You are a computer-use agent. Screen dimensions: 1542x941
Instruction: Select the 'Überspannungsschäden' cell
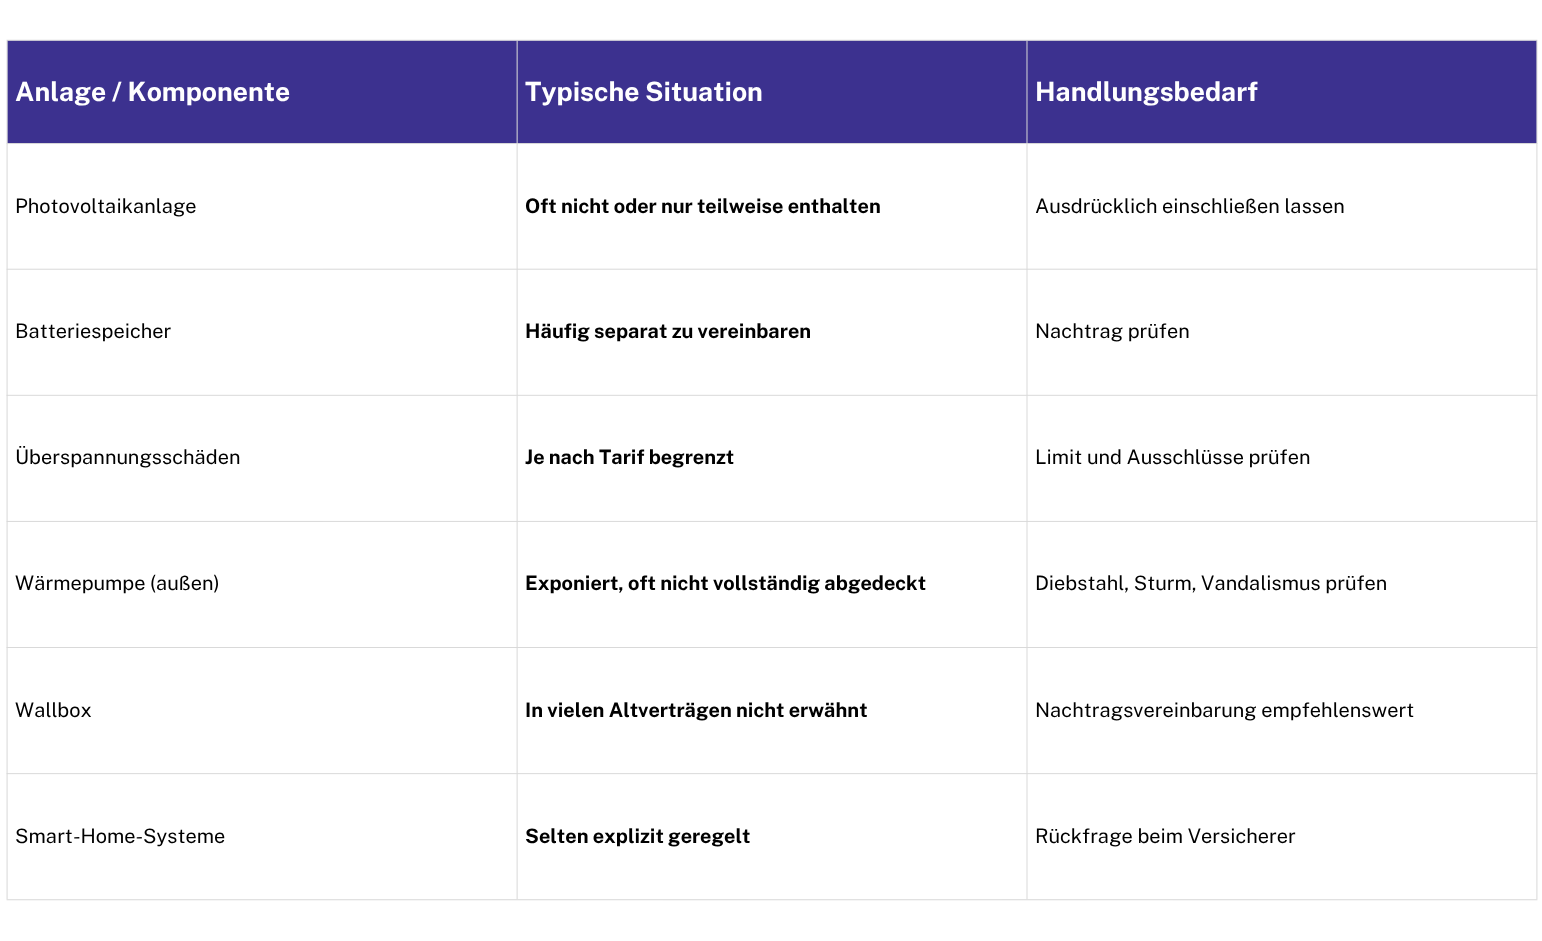click(262, 458)
